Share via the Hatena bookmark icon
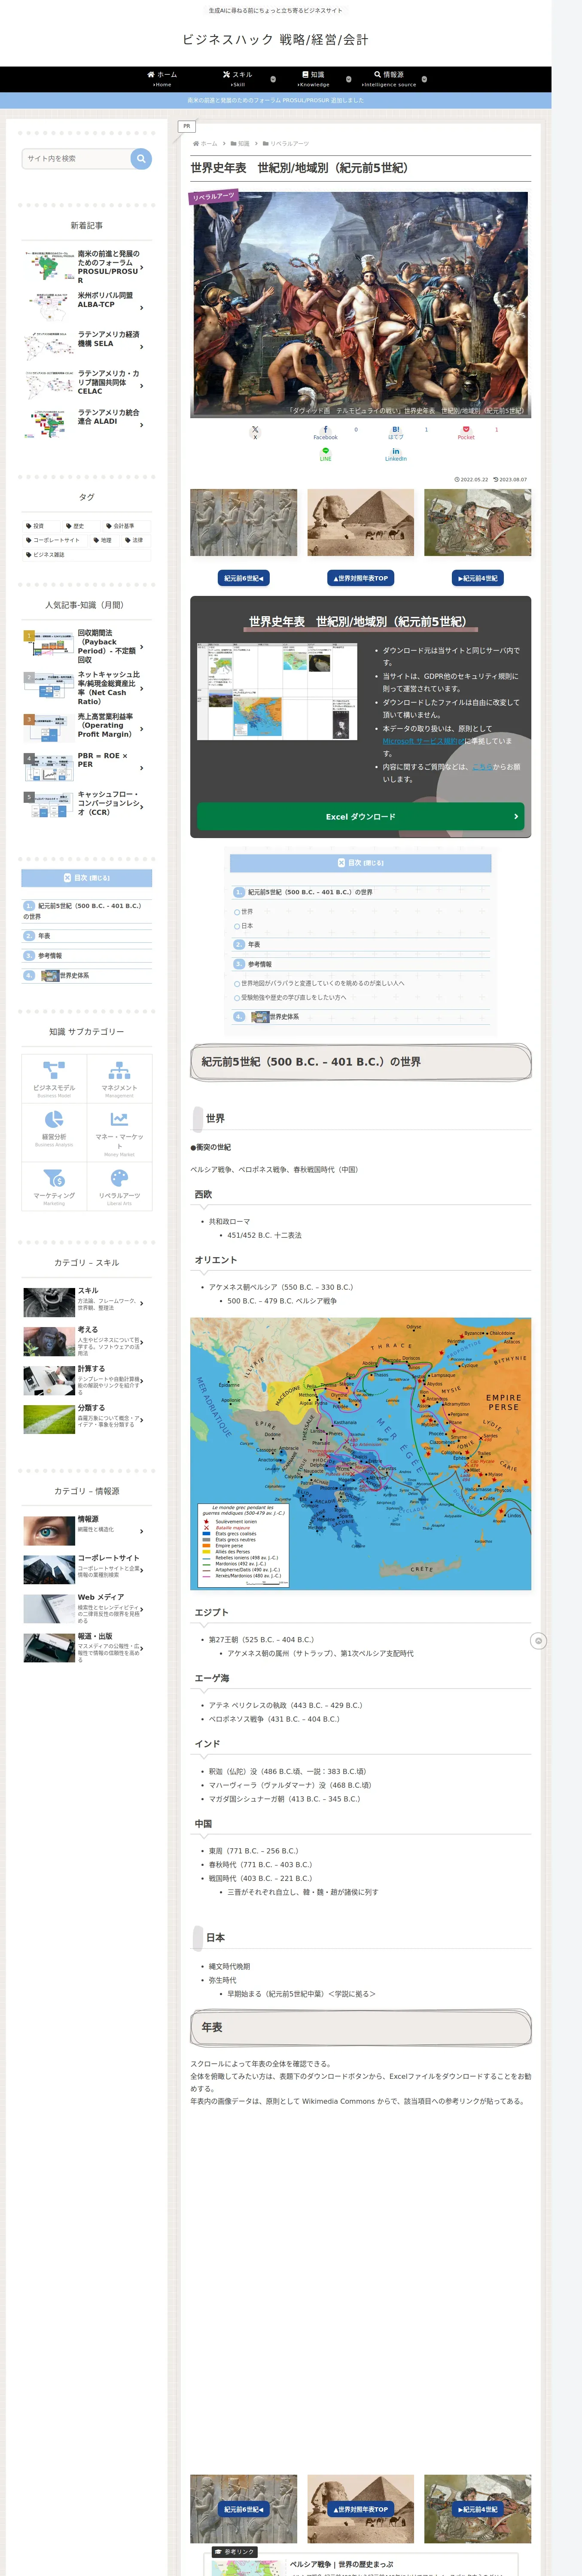Screen dimensions: 582x2576 point(396,432)
